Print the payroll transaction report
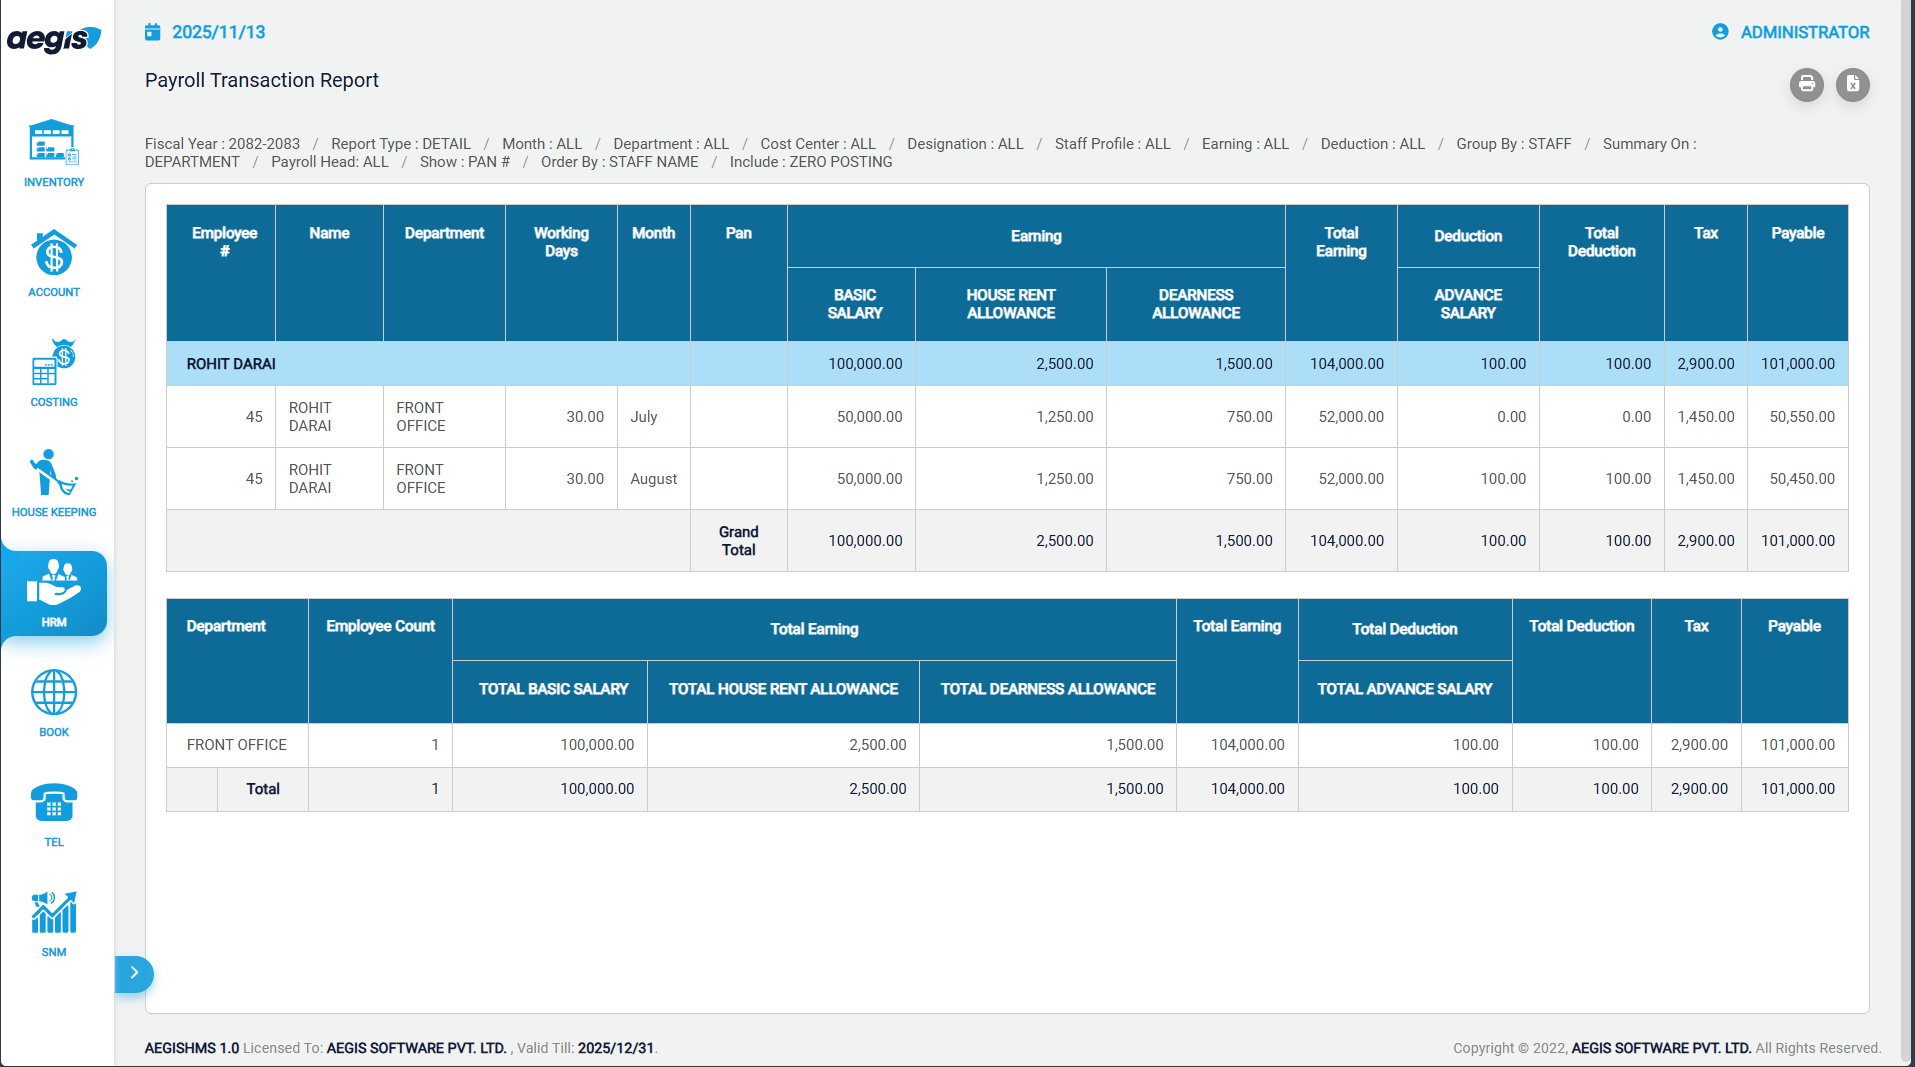The width and height of the screenshot is (1915, 1067). [1806, 85]
